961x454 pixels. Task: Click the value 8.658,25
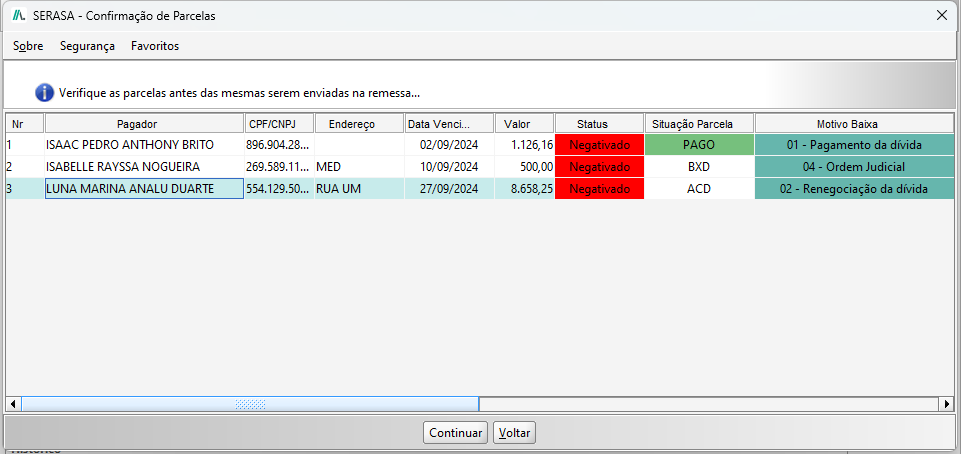point(525,189)
